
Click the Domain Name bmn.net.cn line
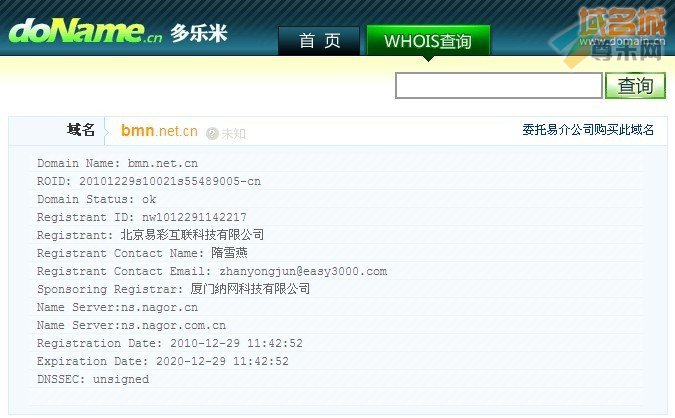click(117, 163)
